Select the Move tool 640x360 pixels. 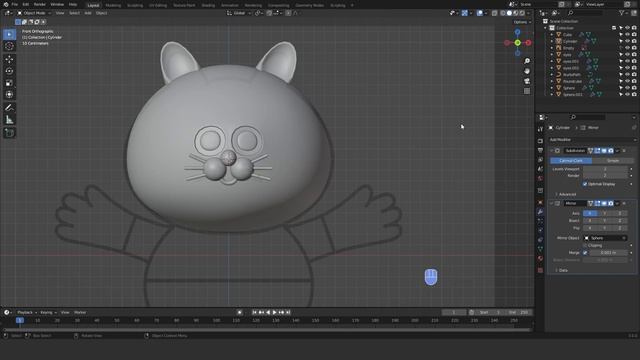pyautogui.click(x=9, y=59)
